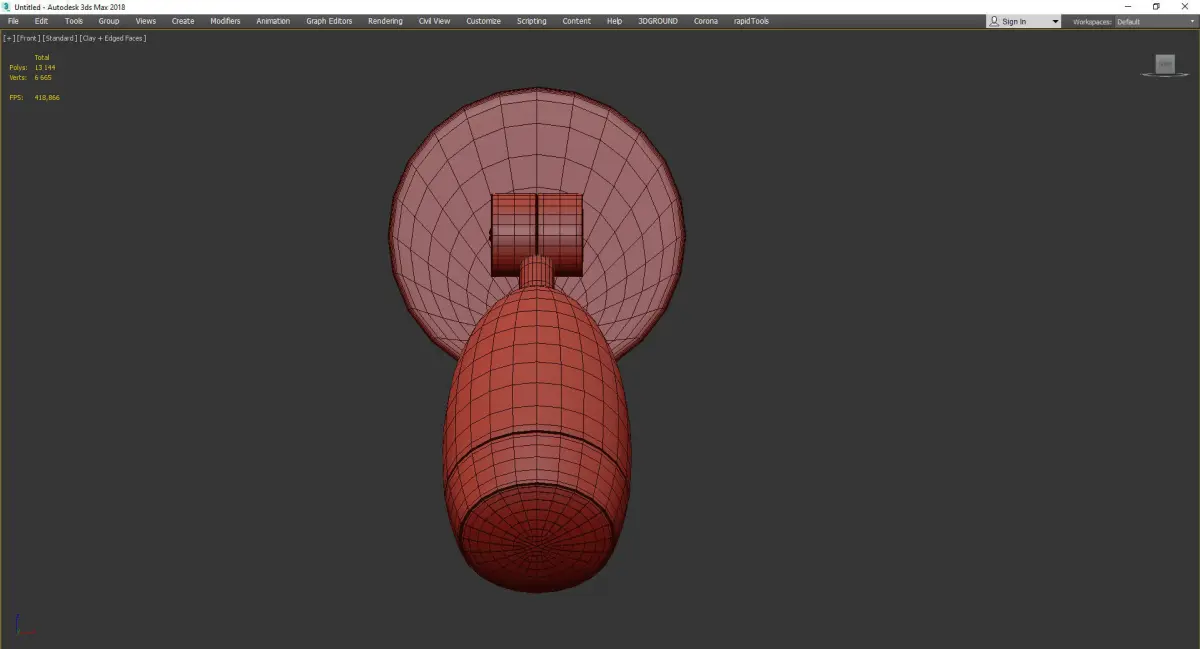This screenshot has width=1200, height=649.
Task: Click the [Front] viewport view label
Action: 28,38
